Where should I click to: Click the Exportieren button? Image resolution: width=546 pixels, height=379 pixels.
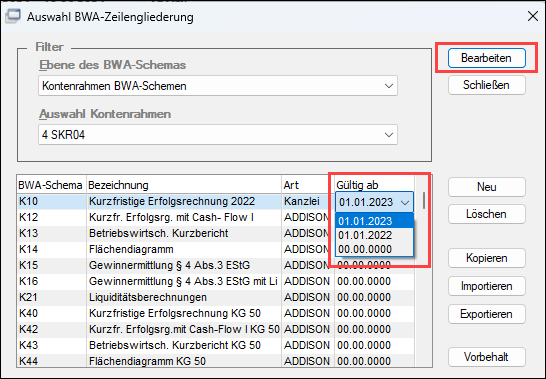pos(486,314)
